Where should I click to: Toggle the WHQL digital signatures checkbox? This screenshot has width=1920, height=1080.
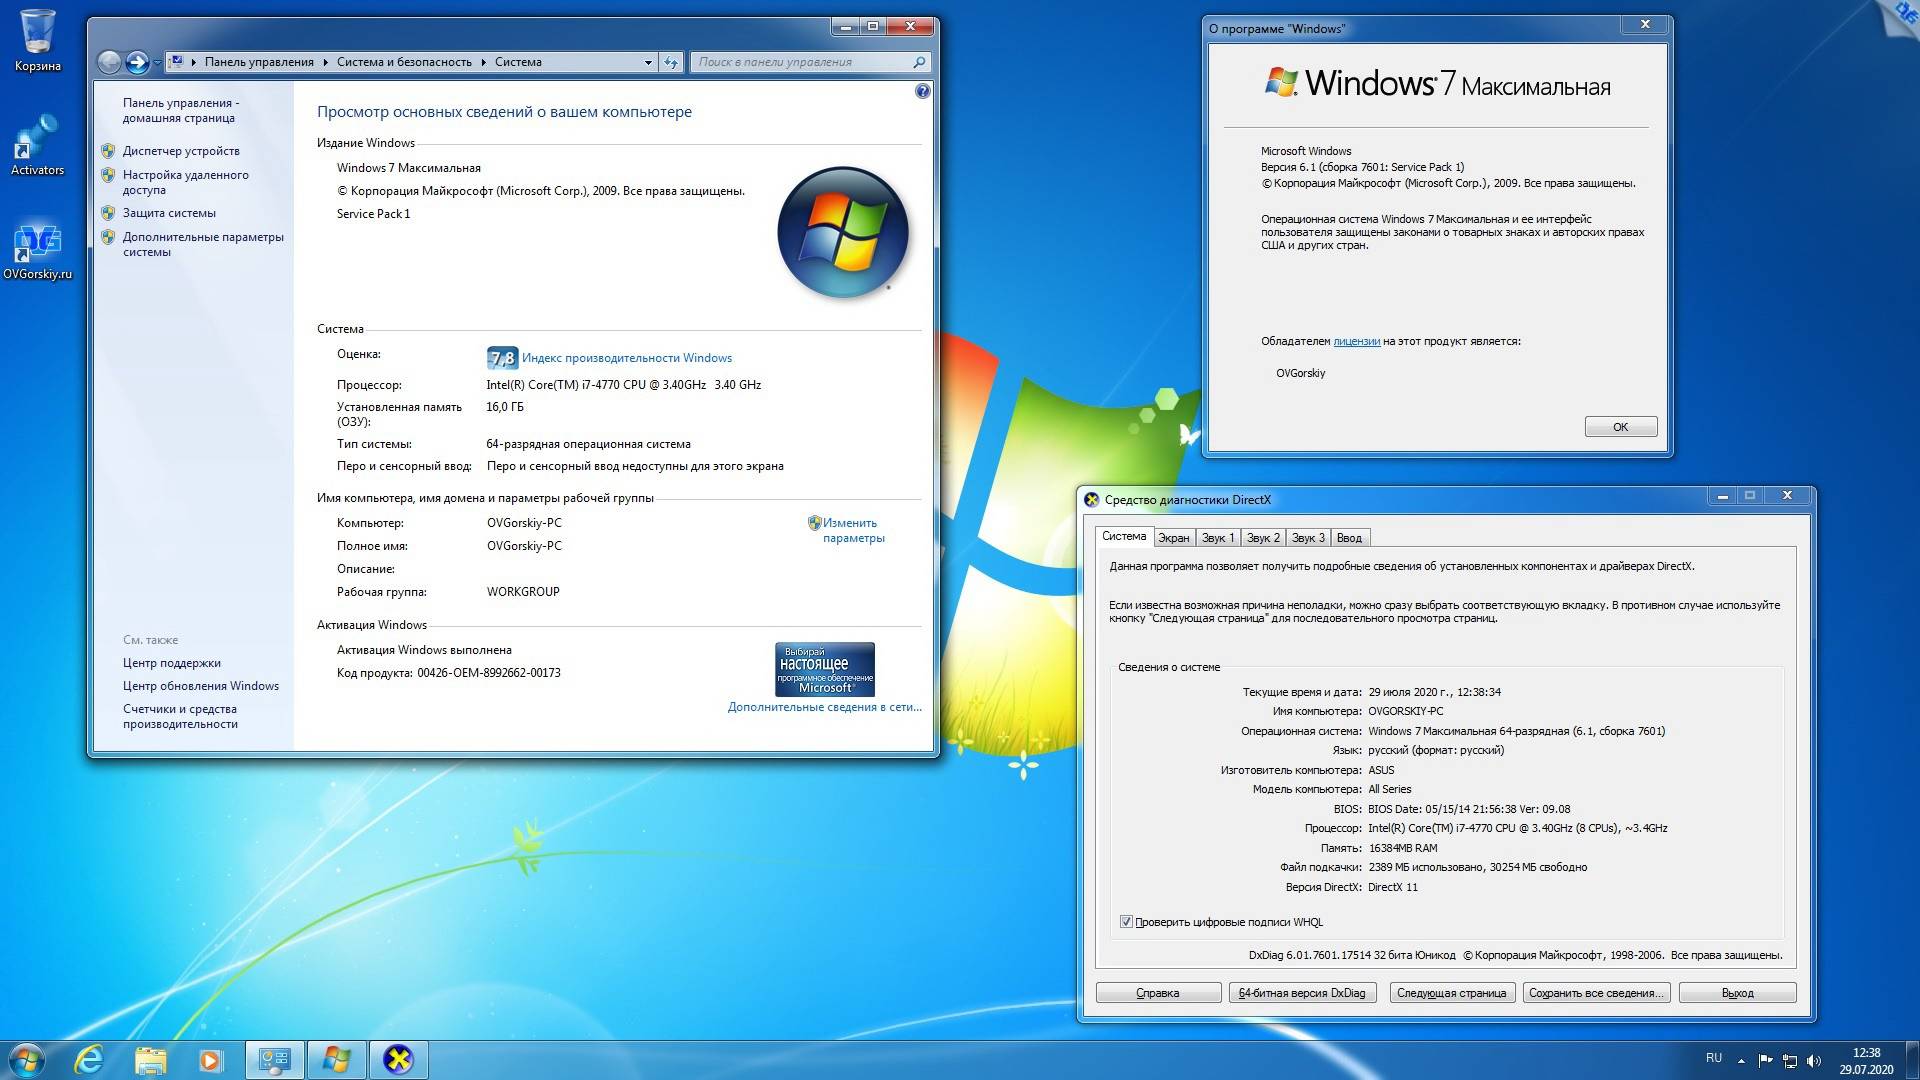(1126, 922)
